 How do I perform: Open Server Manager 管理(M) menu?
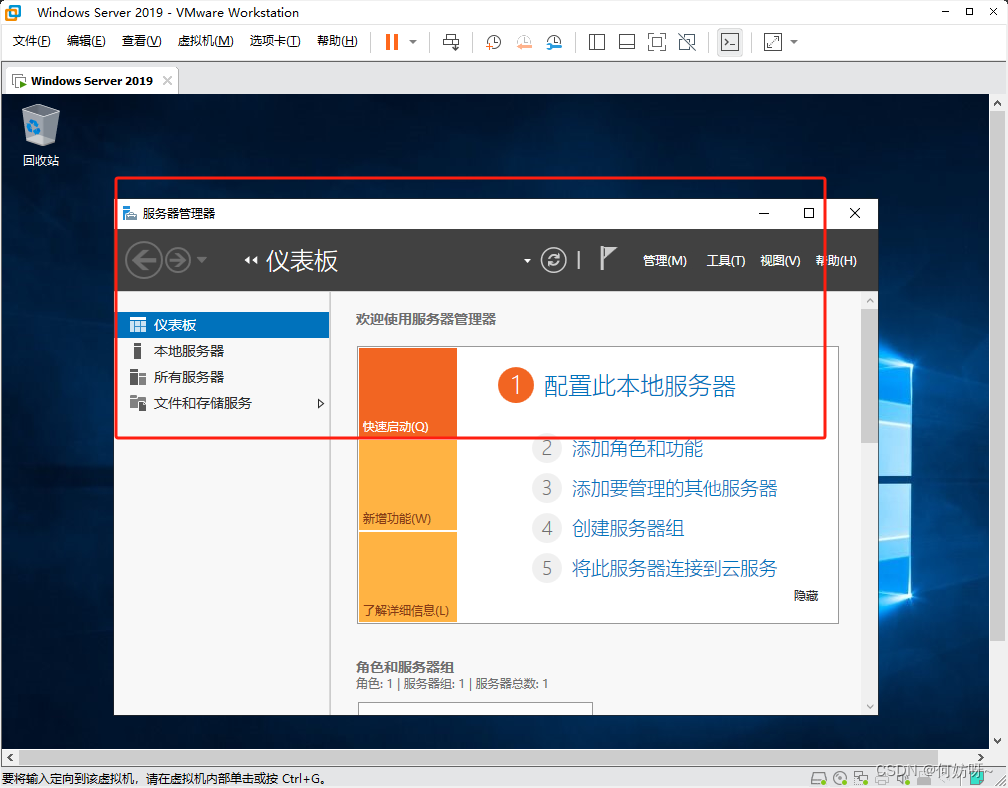(x=665, y=261)
